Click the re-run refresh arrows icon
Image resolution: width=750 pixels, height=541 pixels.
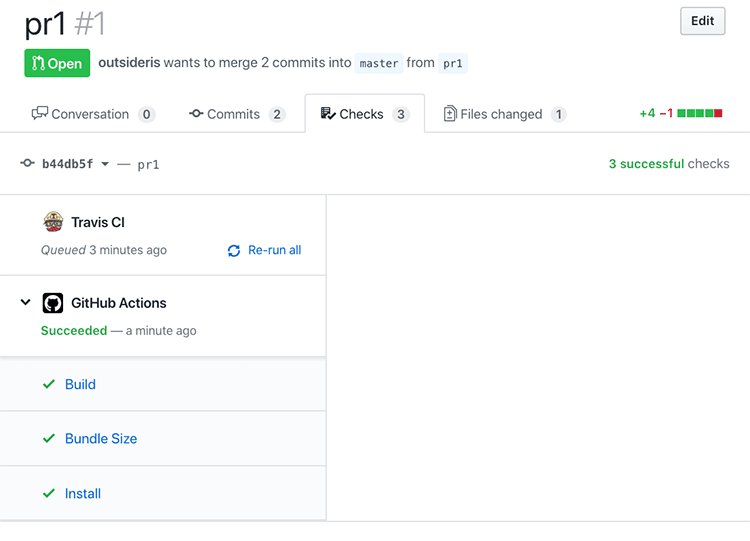pyautogui.click(x=234, y=251)
